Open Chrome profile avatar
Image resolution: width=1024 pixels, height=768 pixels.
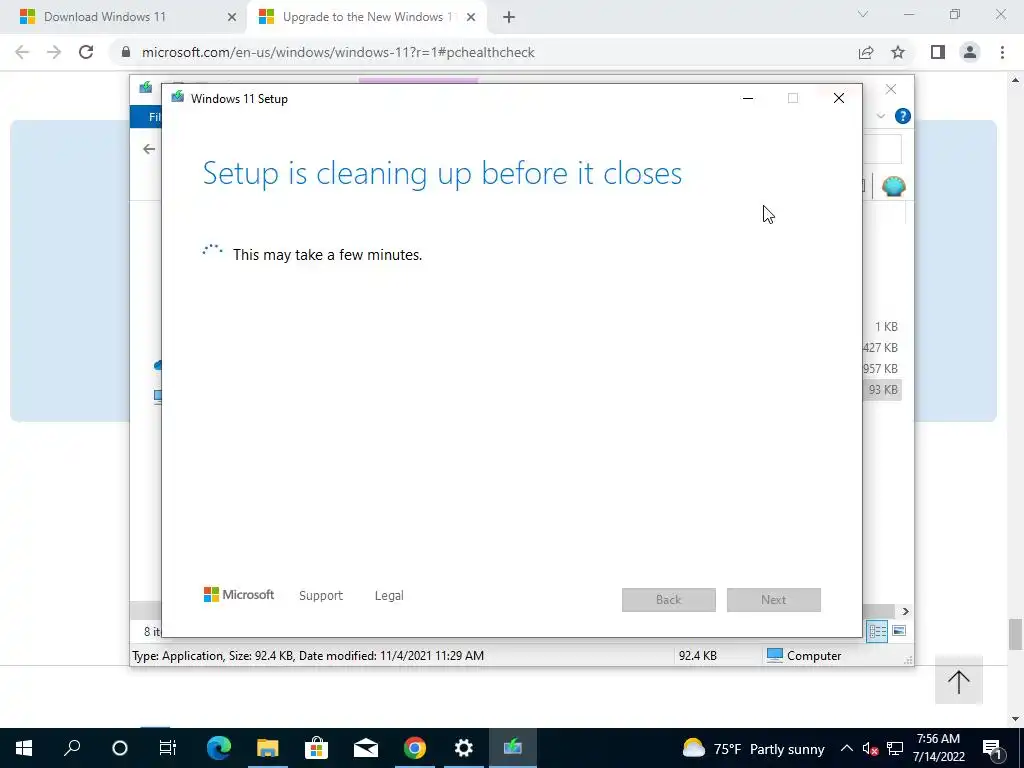pos(970,52)
